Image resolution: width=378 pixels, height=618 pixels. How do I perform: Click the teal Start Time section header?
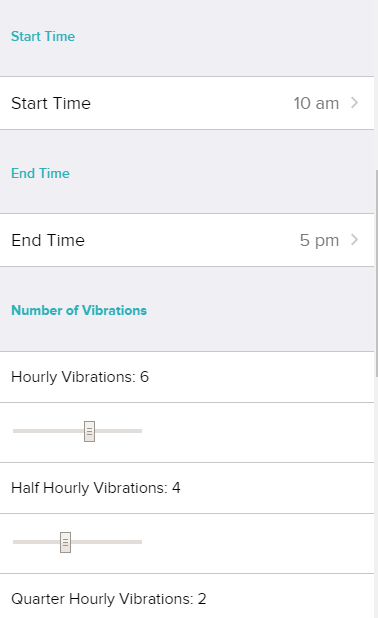[43, 36]
